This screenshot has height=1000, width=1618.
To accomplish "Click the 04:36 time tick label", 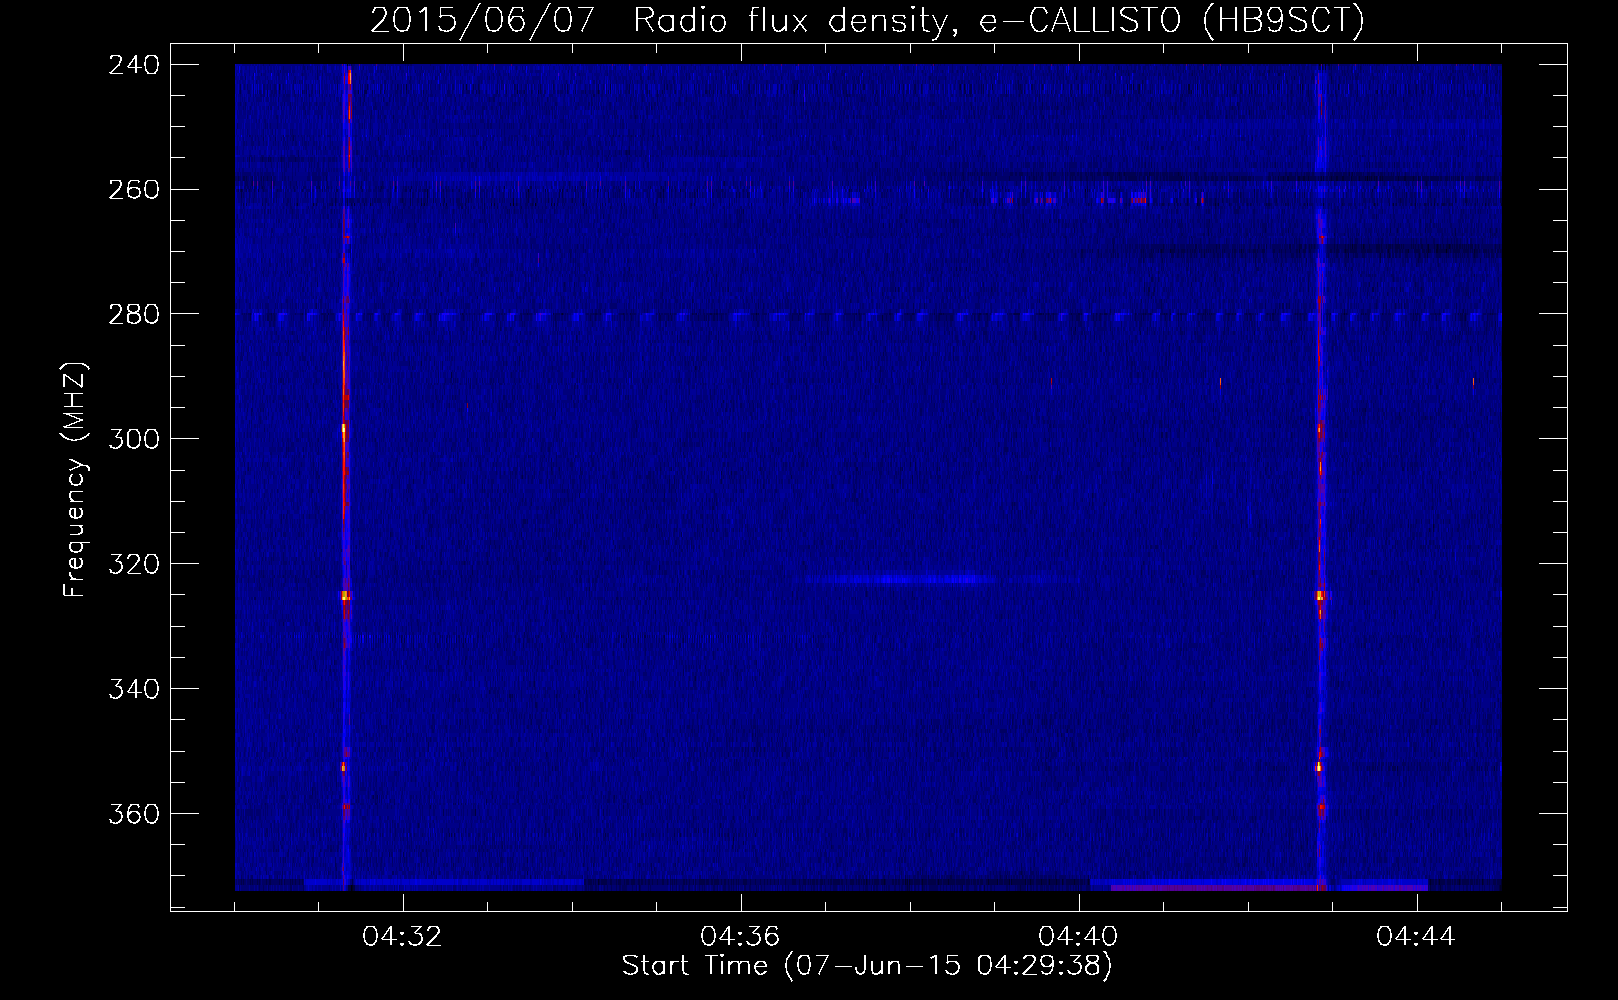I will 740,936.
